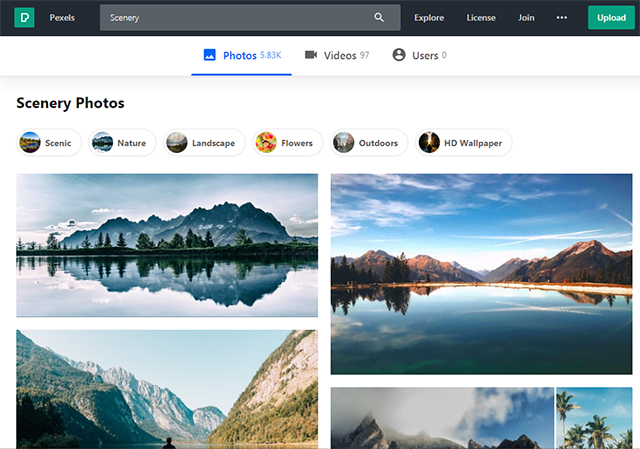Click the Outdoors tag thumbnail icon

click(x=344, y=143)
